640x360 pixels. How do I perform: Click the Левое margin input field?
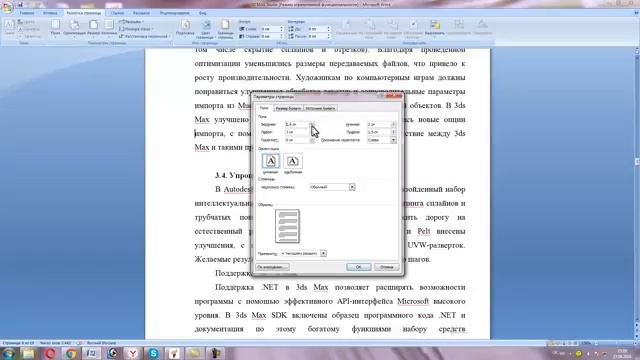[x=297, y=132]
